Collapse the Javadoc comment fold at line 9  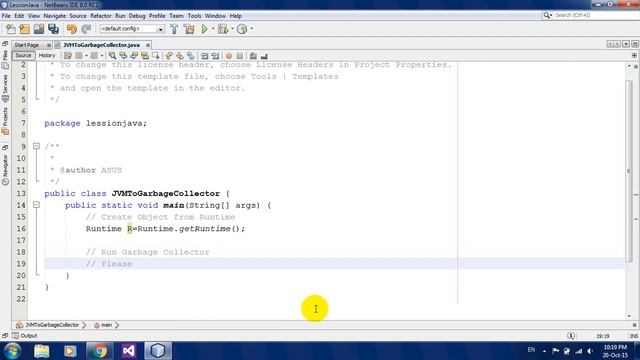[x=36, y=146]
